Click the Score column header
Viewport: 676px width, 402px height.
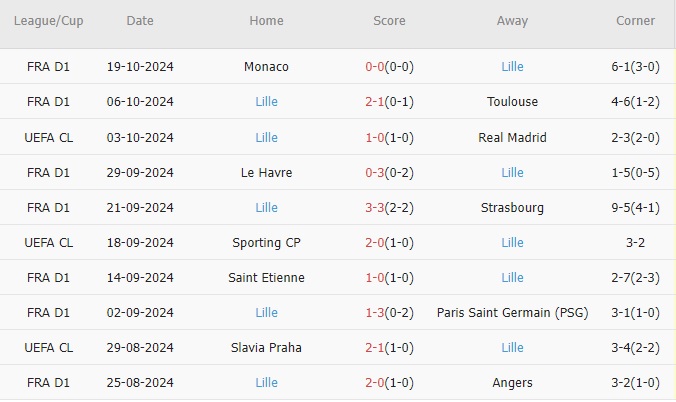389,21
